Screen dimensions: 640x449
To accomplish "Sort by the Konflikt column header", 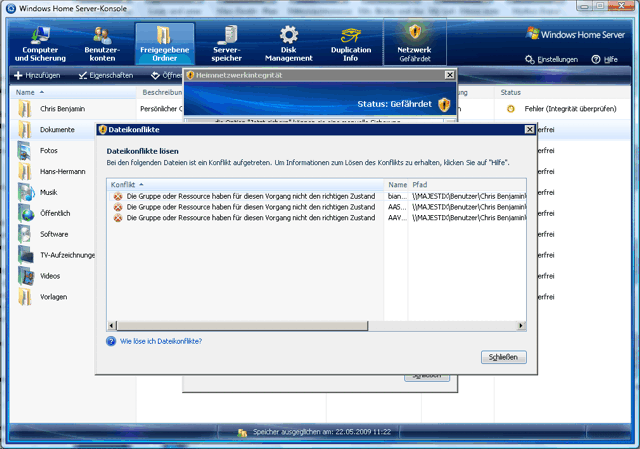I will pyautogui.click(x=247, y=185).
